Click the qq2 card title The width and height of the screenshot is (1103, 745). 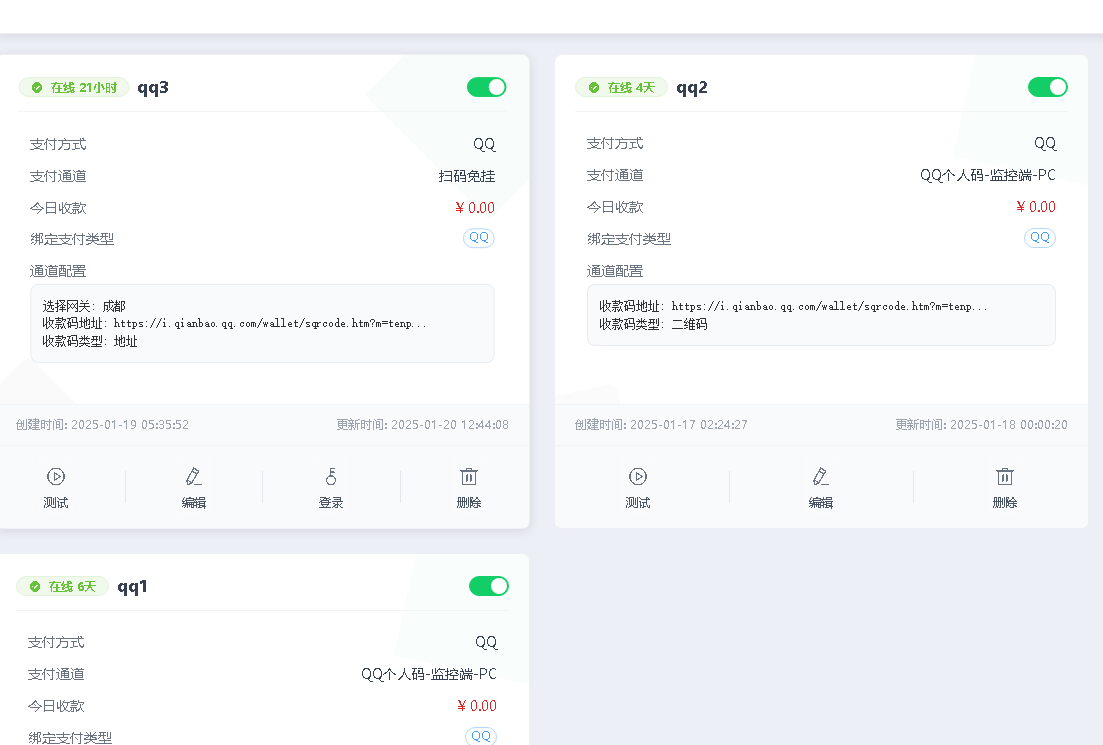point(692,88)
